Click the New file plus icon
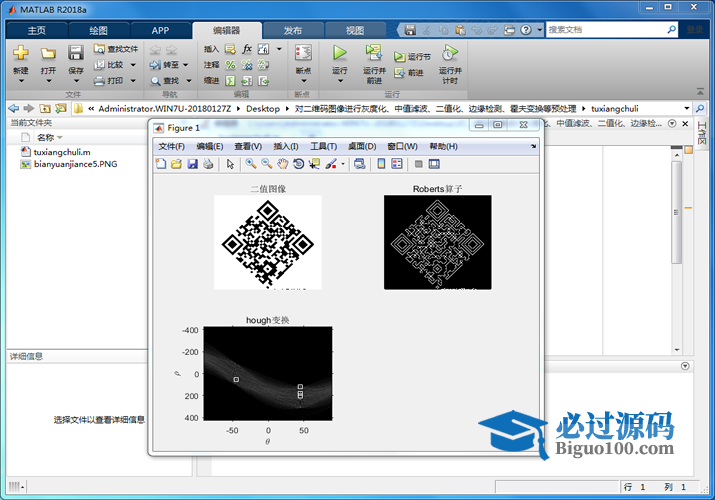 (21, 53)
